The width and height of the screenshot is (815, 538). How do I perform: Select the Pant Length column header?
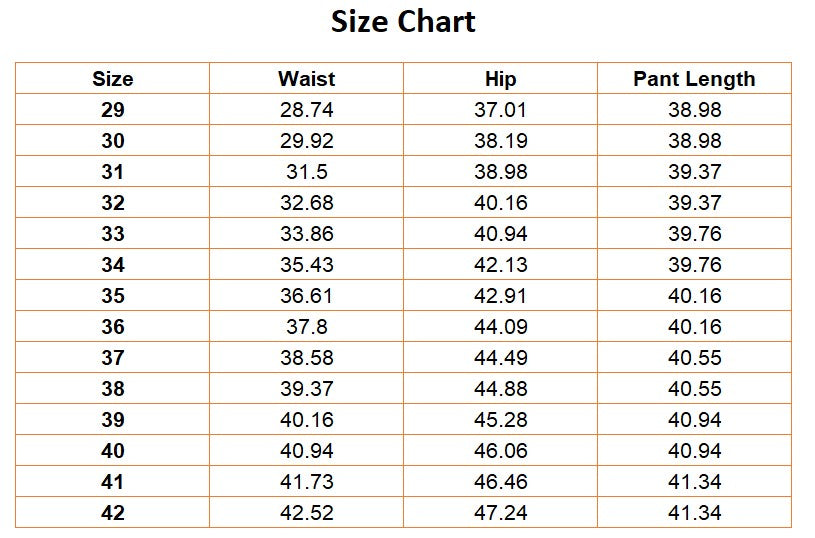694,79
